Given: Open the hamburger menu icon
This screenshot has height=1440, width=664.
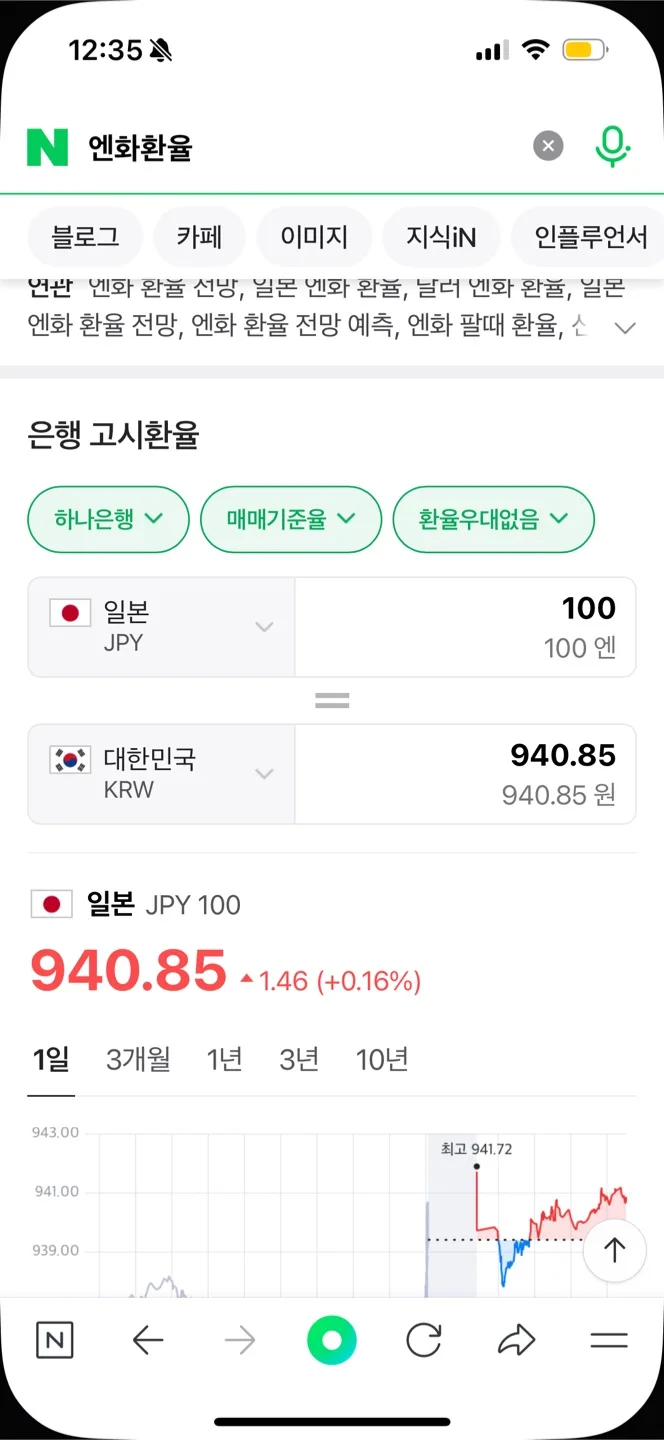Looking at the screenshot, I should 608,1341.
